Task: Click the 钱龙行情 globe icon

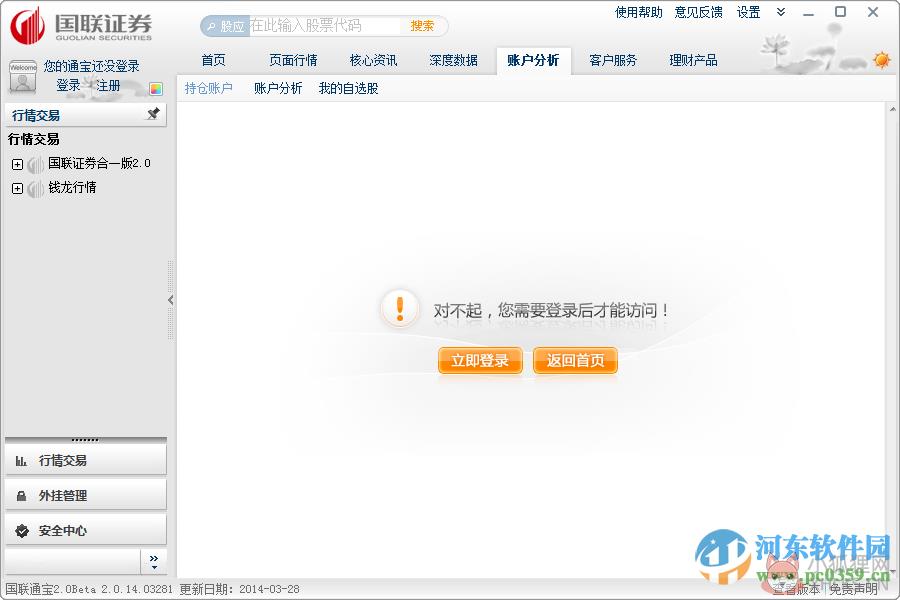Action: pyautogui.click(x=36, y=189)
